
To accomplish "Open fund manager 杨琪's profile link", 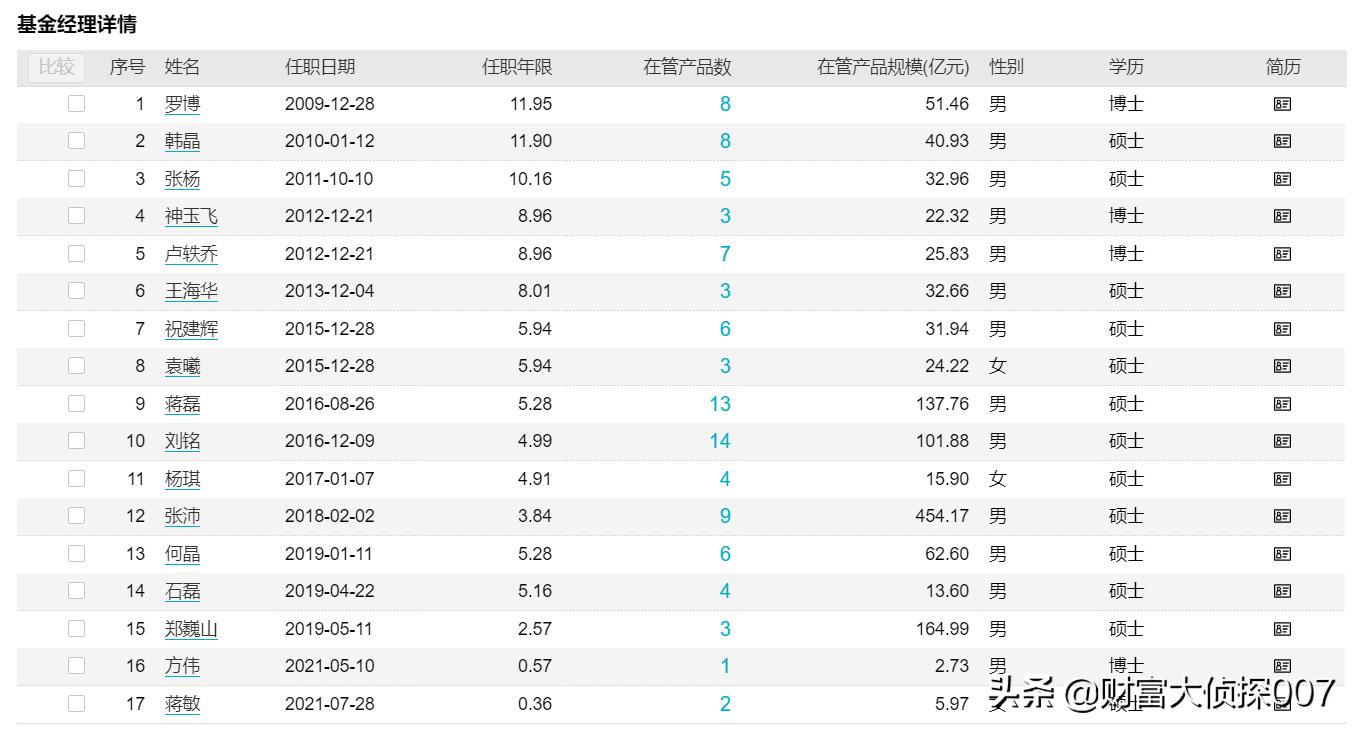I will [x=182, y=478].
